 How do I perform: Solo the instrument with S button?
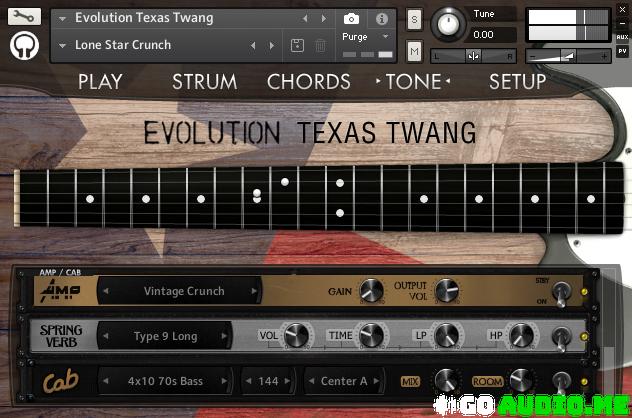(415, 19)
